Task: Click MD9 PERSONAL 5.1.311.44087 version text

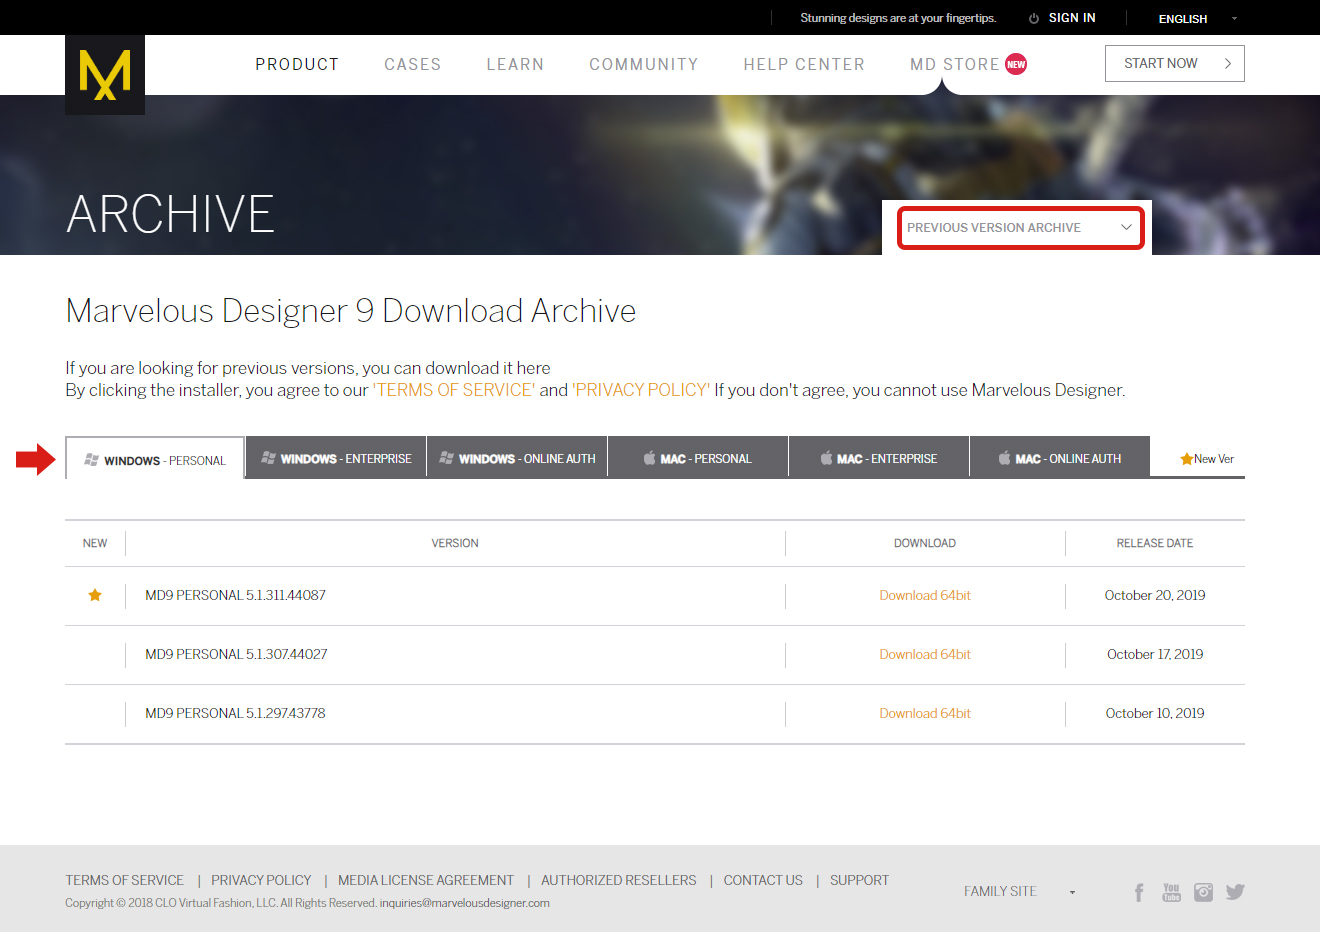Action: click(x=235, y=595)
